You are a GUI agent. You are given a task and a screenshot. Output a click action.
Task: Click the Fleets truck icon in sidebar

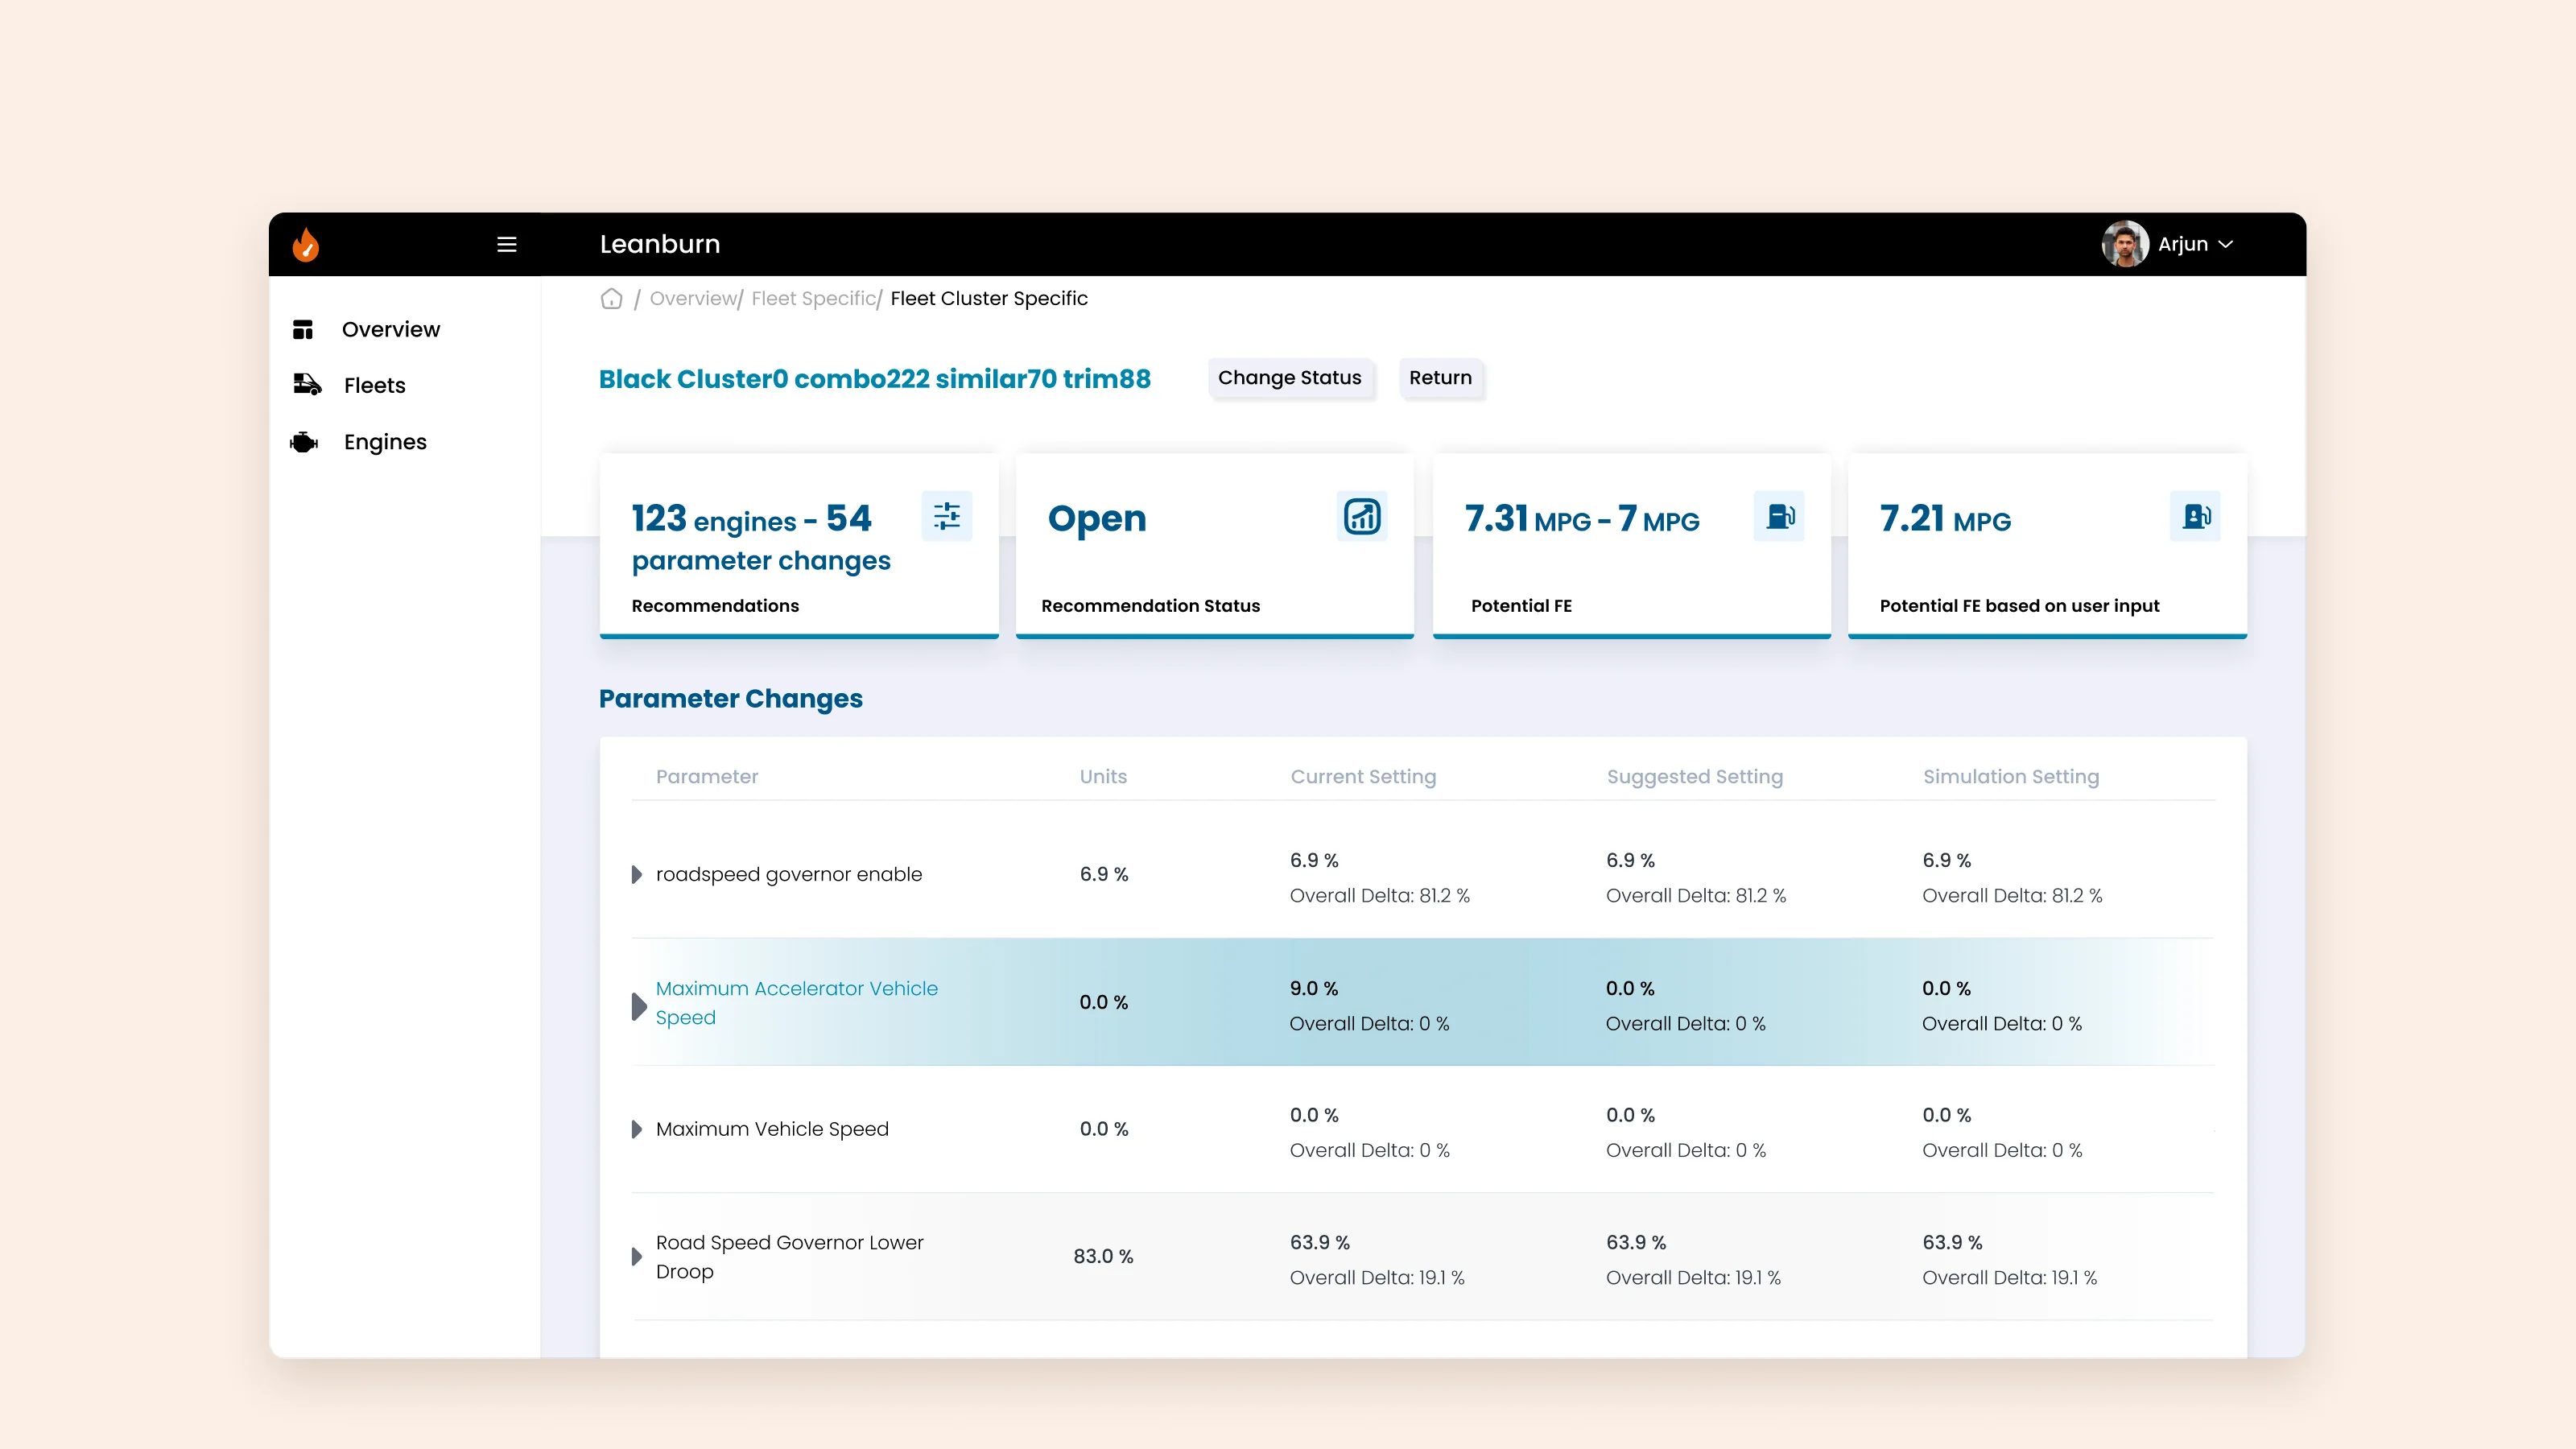[307, 385]
